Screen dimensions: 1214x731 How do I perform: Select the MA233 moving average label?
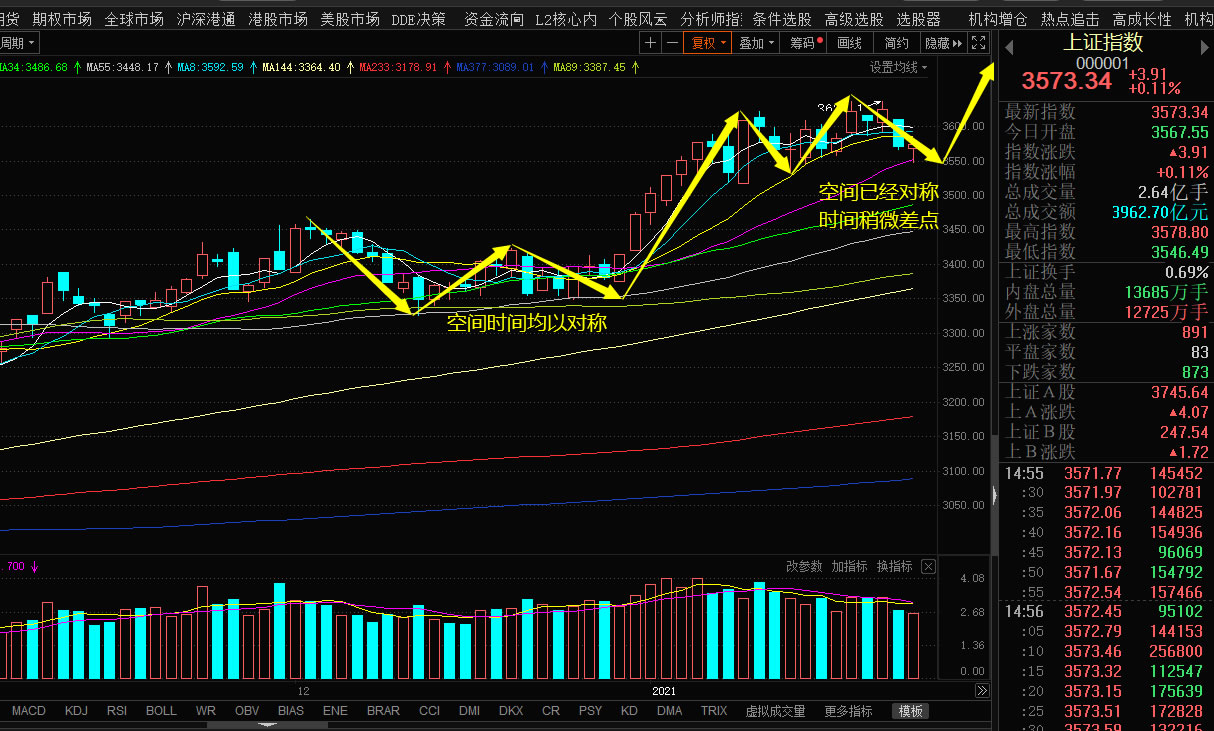click(398, 67)
